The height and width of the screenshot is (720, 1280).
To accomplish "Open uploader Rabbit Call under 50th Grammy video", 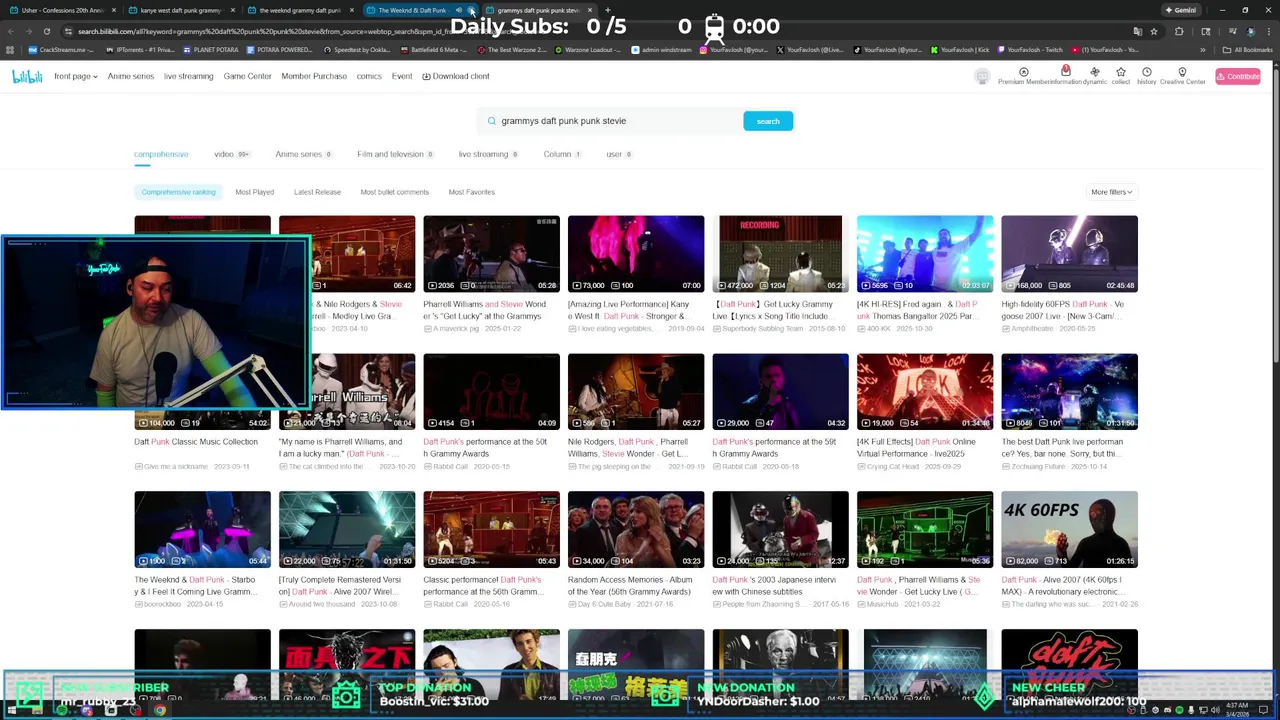I will (x=451, y=467).
